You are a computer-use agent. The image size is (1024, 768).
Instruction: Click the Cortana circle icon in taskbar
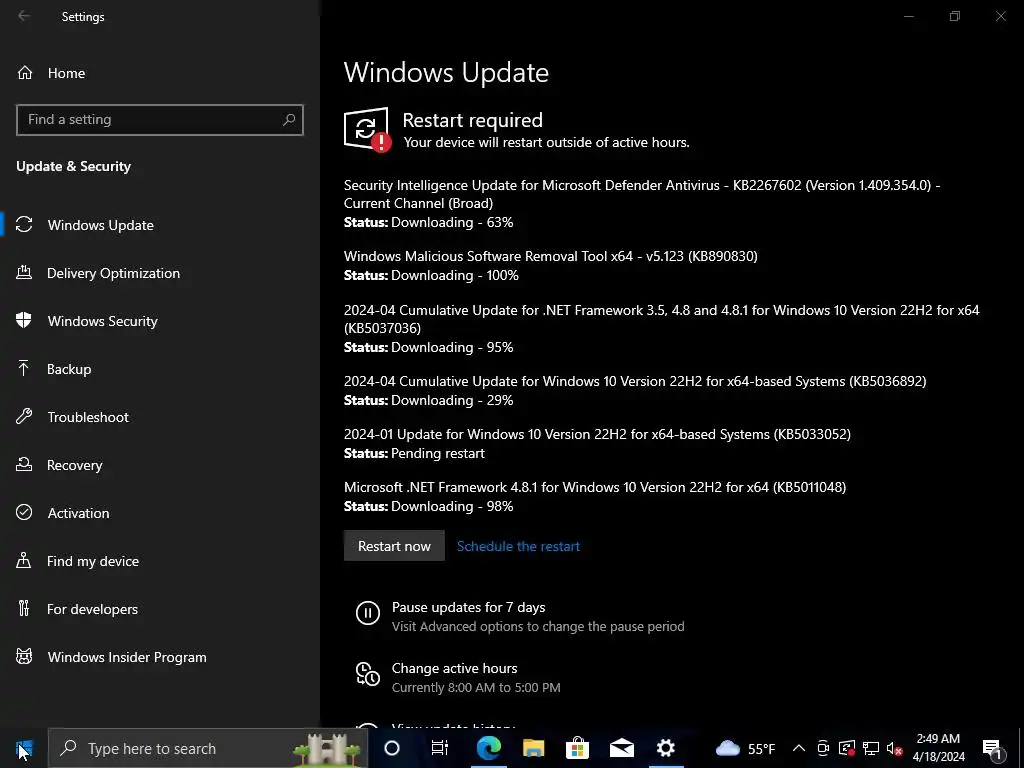coord(392,748)
